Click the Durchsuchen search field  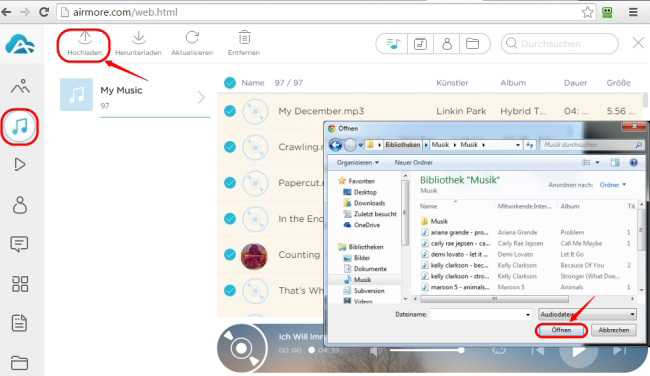point(560,44)
